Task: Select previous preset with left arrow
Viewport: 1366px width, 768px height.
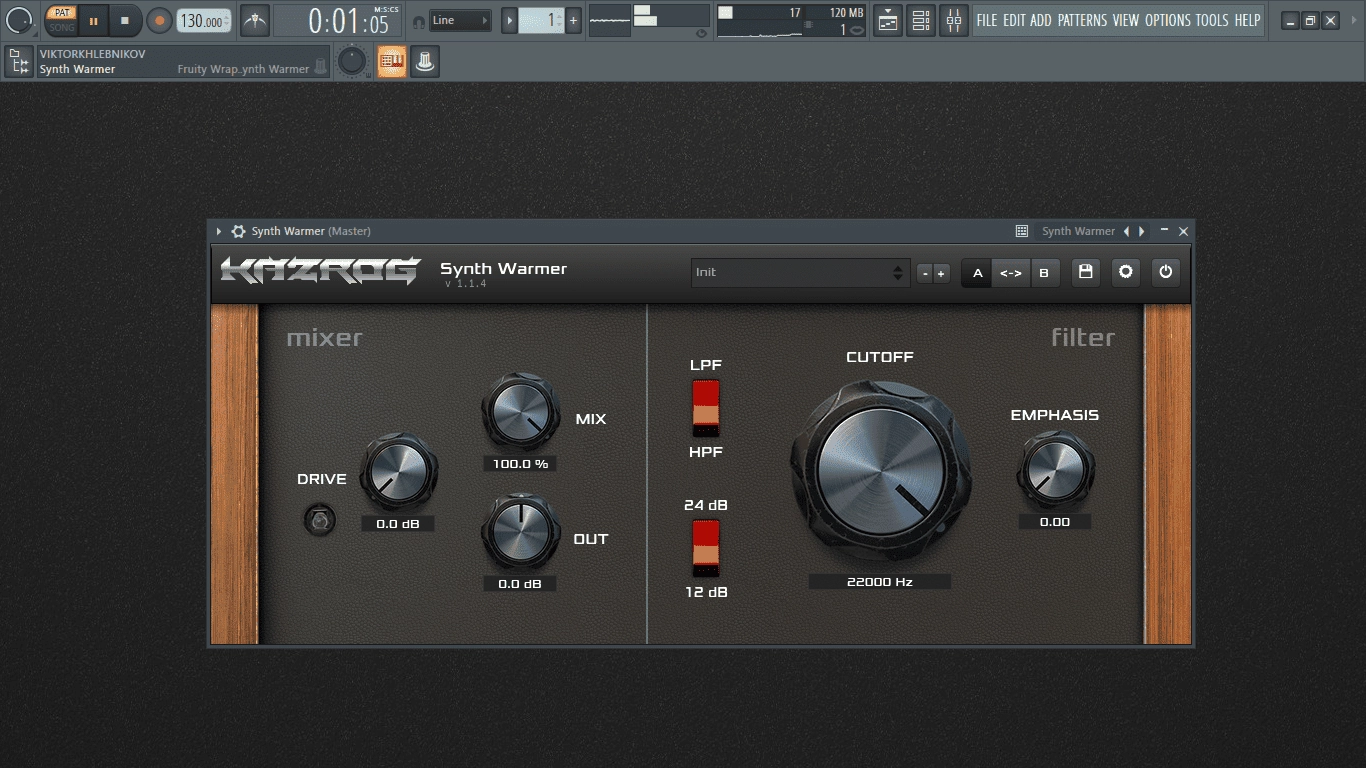Action: [x=1126, y=231]
